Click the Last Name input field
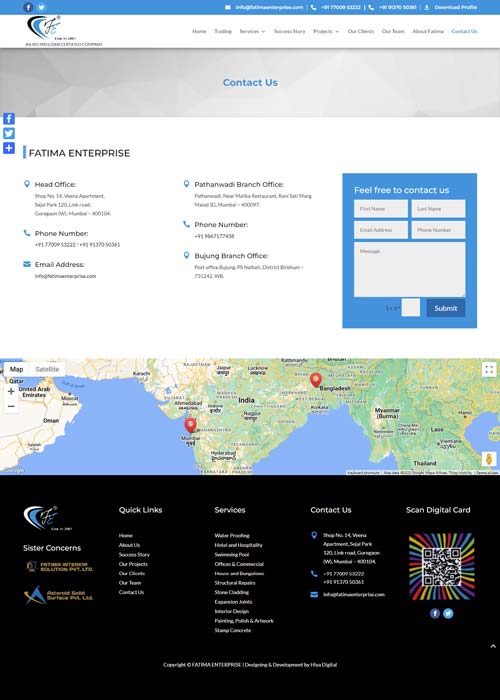 (438, 208)
